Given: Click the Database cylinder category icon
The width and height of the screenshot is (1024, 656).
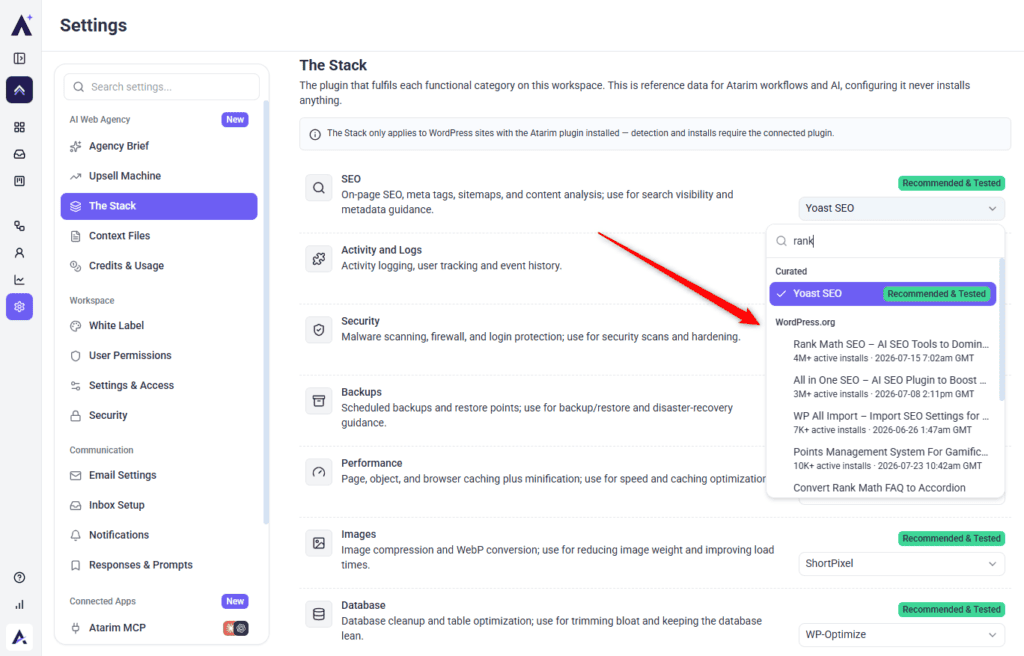Looking at the screenshot, I should pos(319,614).
